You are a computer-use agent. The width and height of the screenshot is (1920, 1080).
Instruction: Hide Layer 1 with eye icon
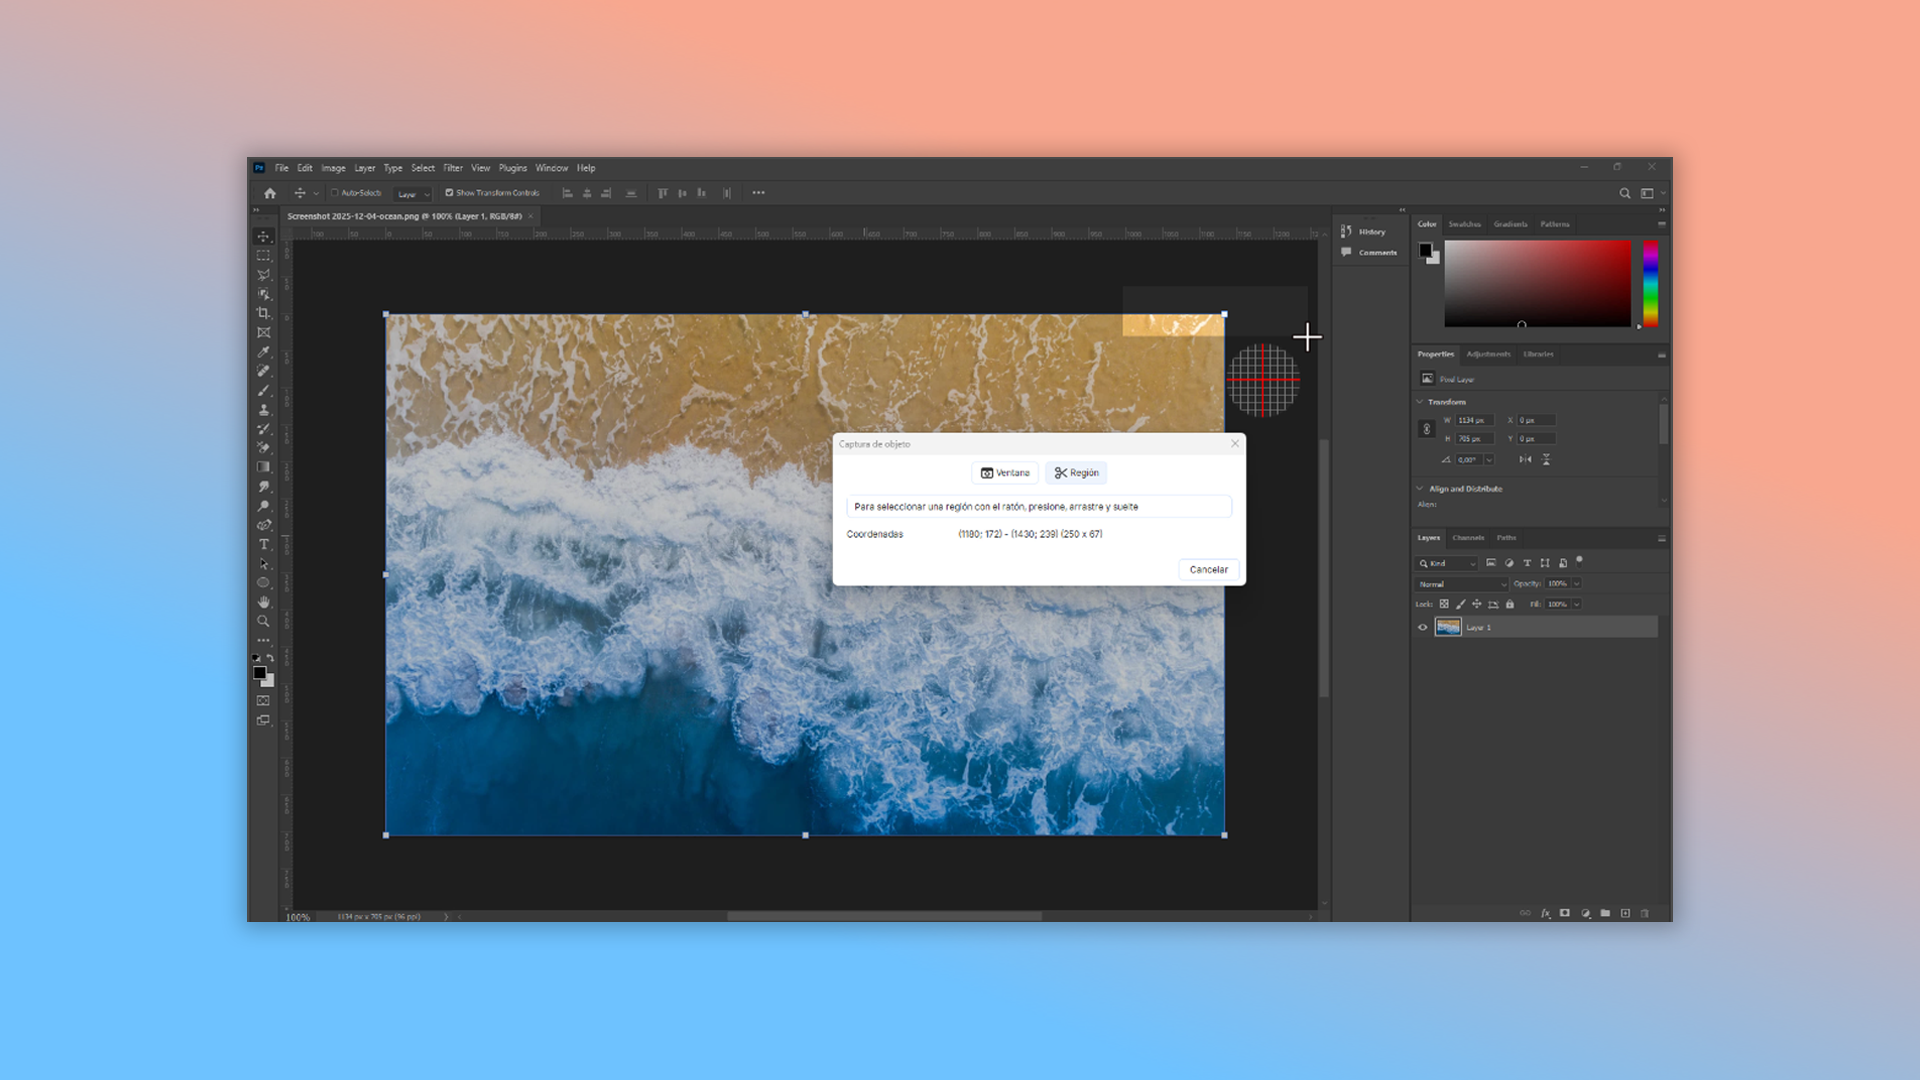1422,627
